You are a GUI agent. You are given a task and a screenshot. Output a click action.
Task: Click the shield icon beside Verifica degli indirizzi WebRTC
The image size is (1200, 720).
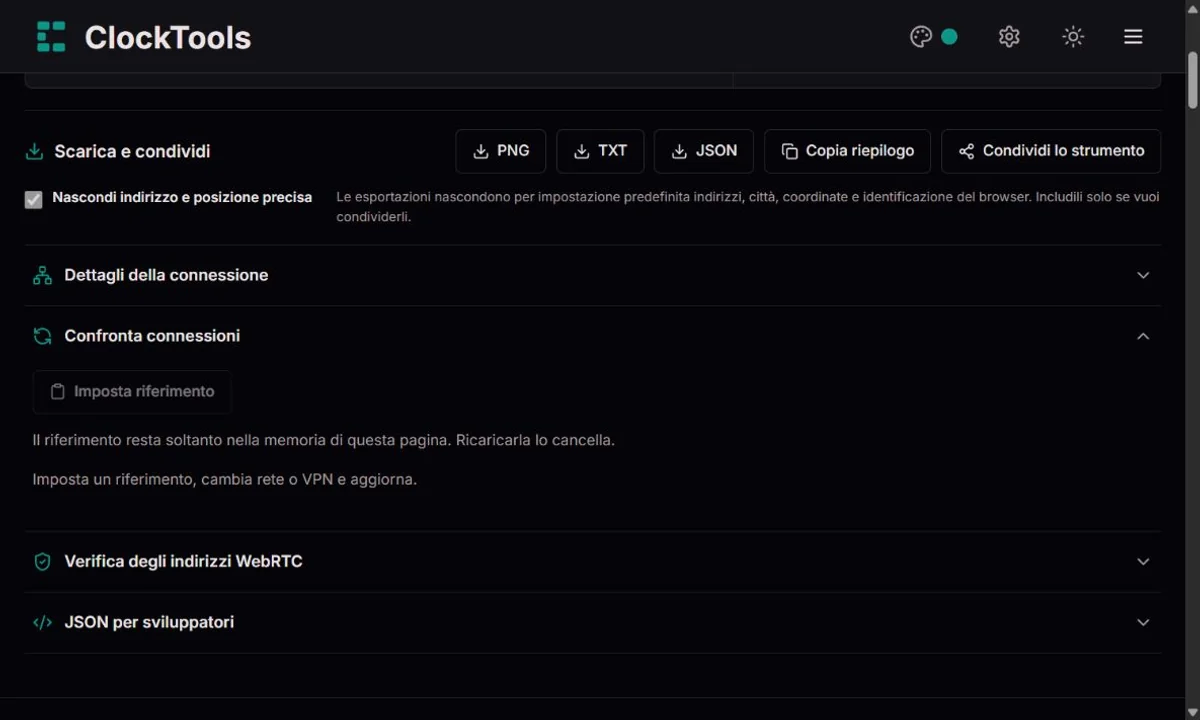[42, 562]
